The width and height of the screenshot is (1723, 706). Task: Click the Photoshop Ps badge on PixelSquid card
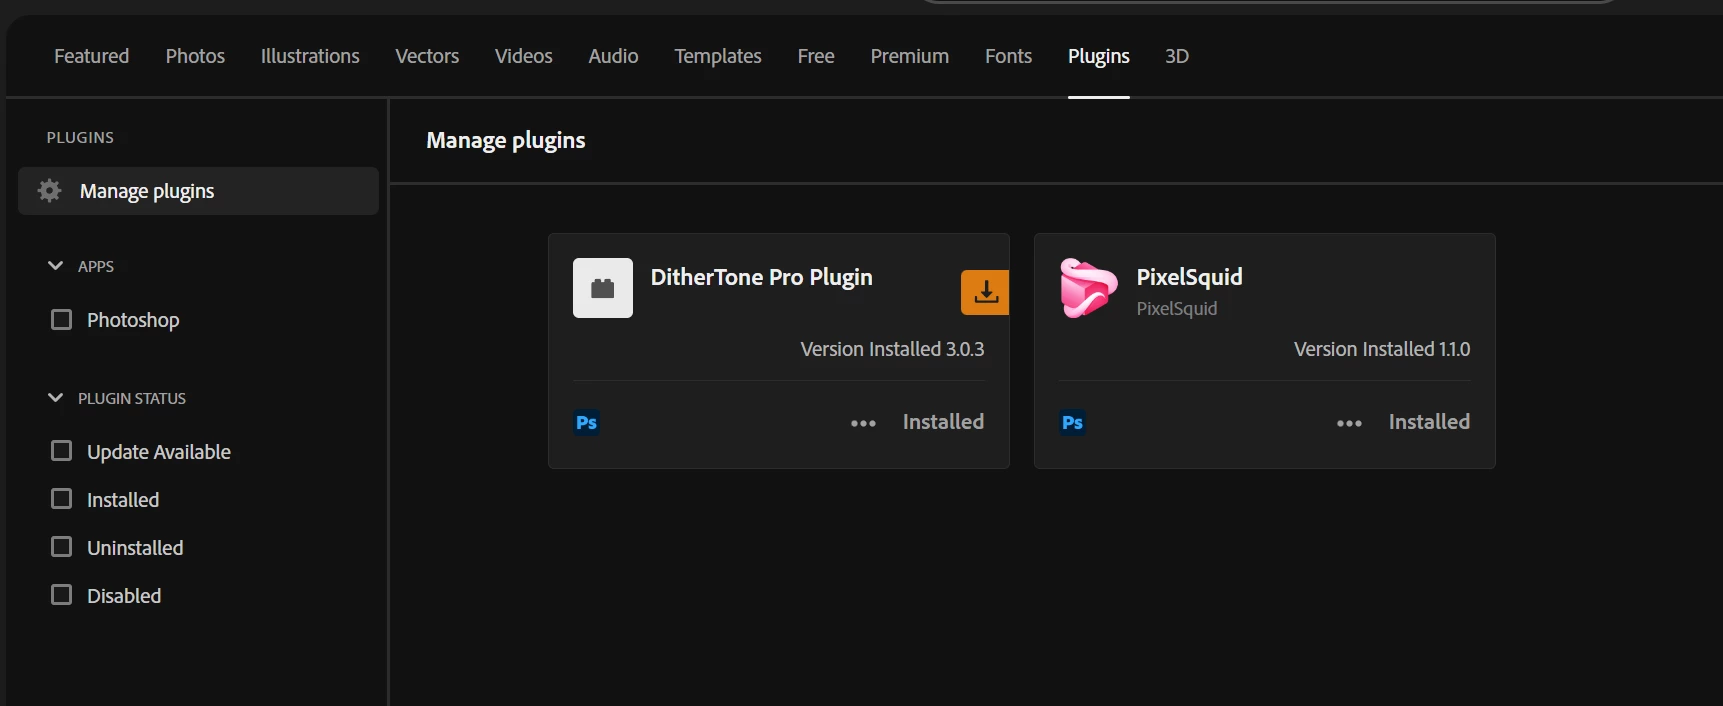tap(1073, 422)
